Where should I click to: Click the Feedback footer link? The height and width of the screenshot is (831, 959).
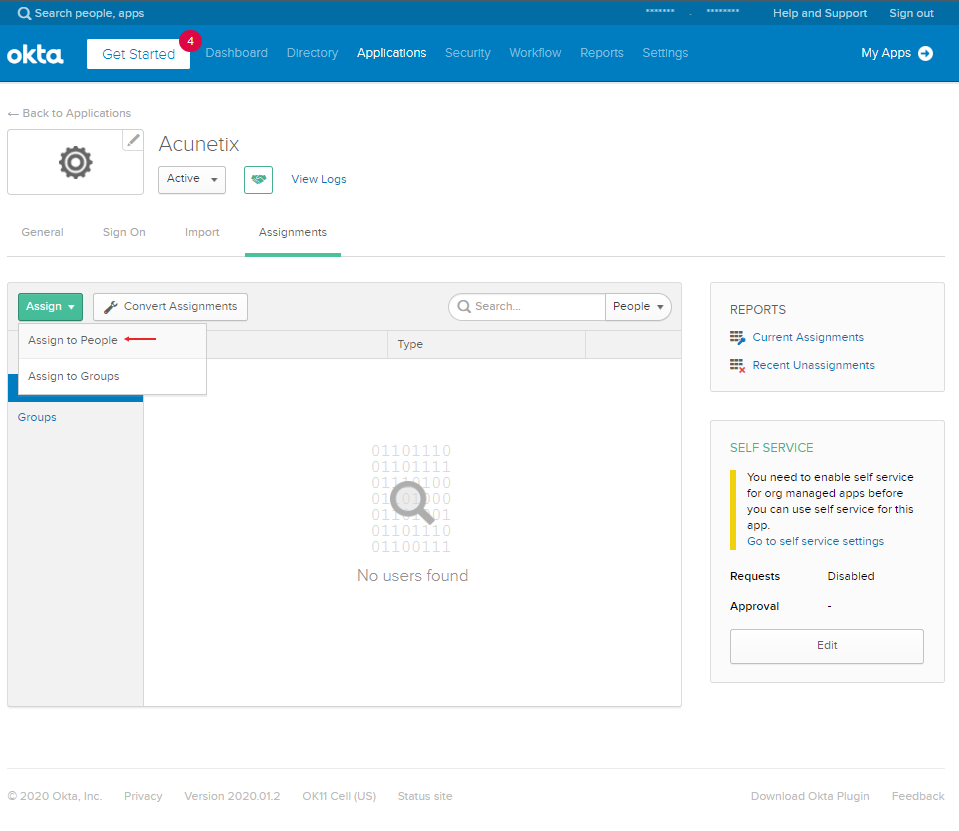pos(917,796)
